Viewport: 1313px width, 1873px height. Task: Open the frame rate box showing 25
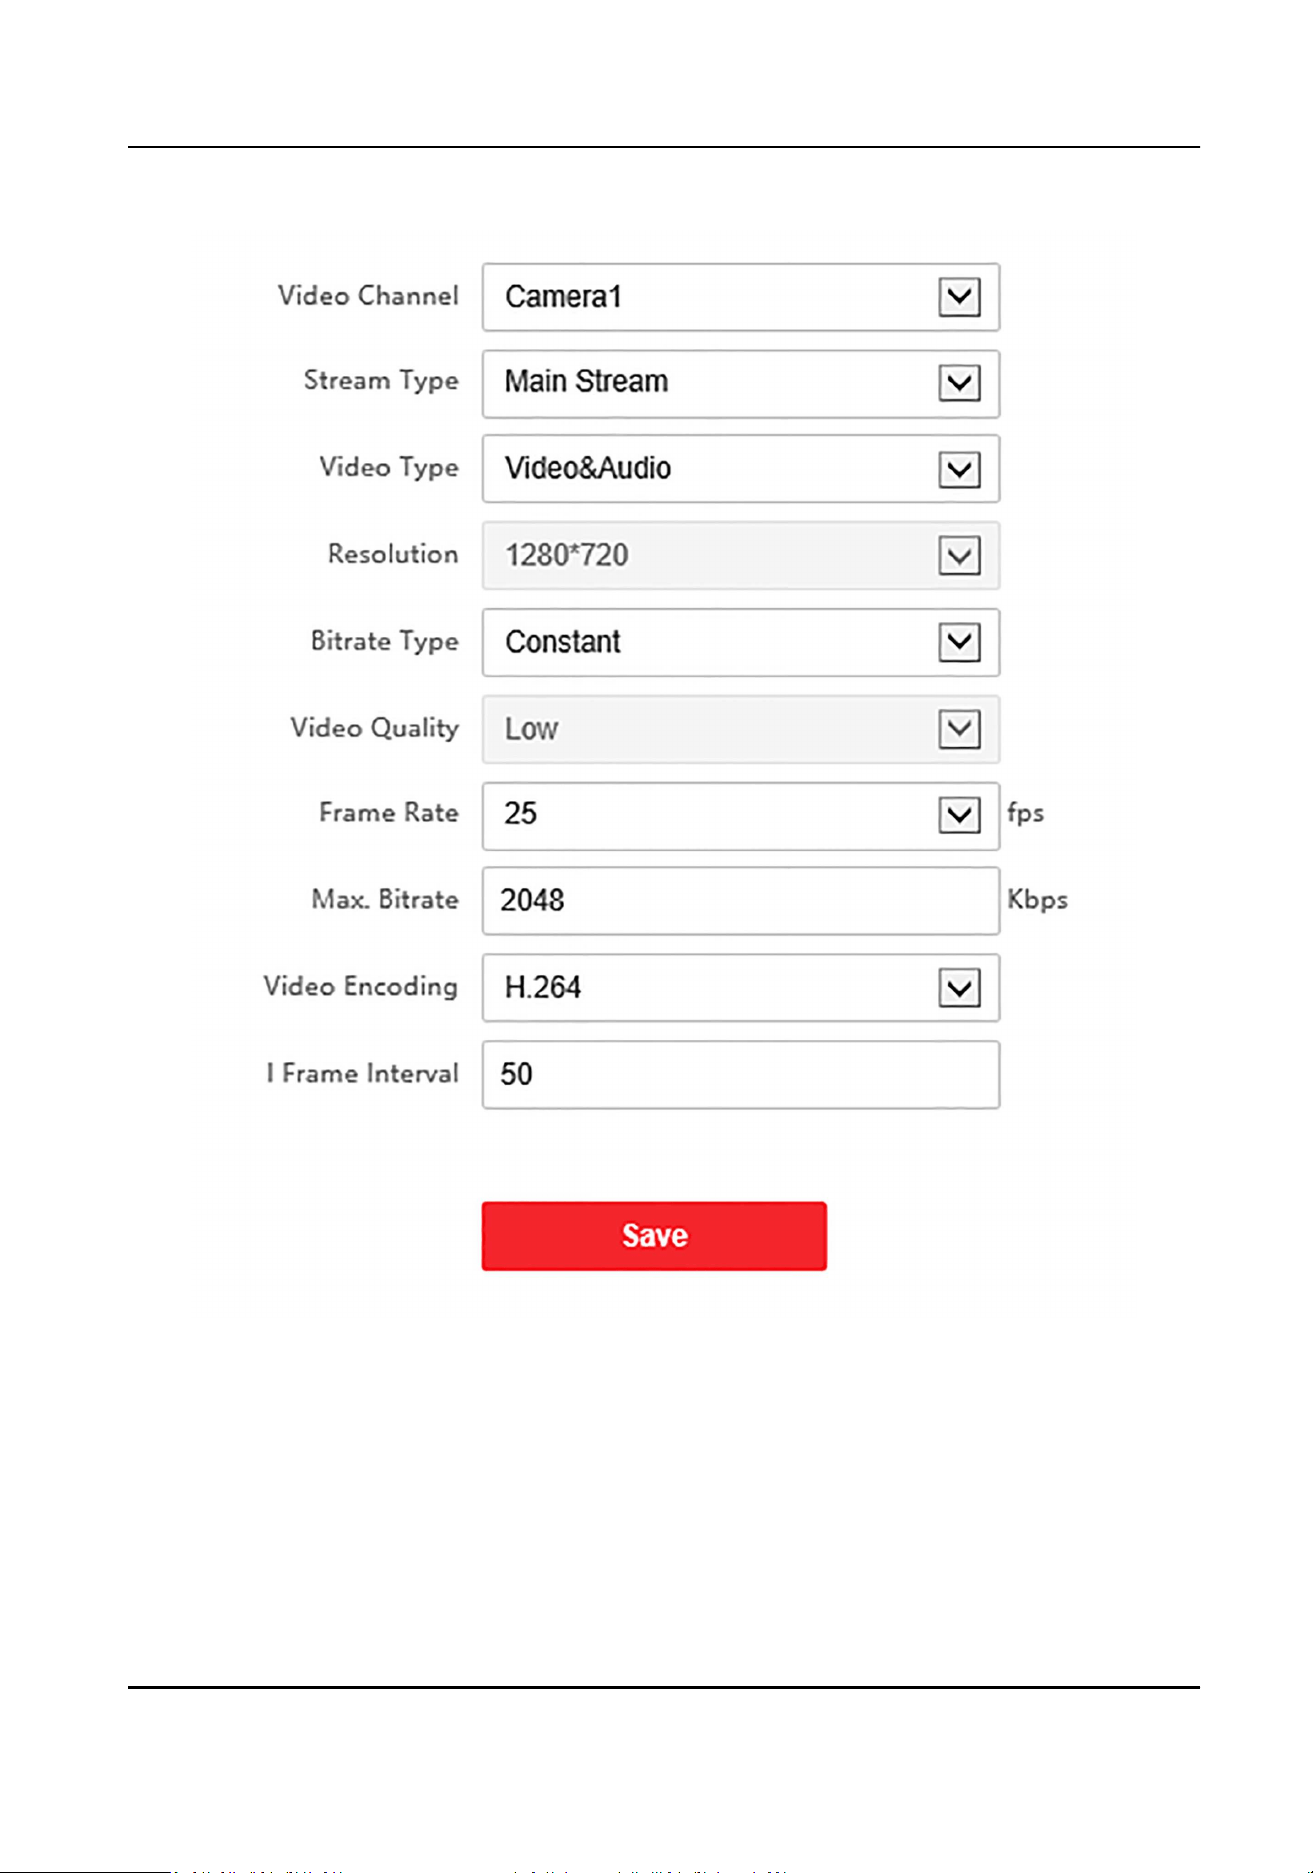(x=741, y=816)
